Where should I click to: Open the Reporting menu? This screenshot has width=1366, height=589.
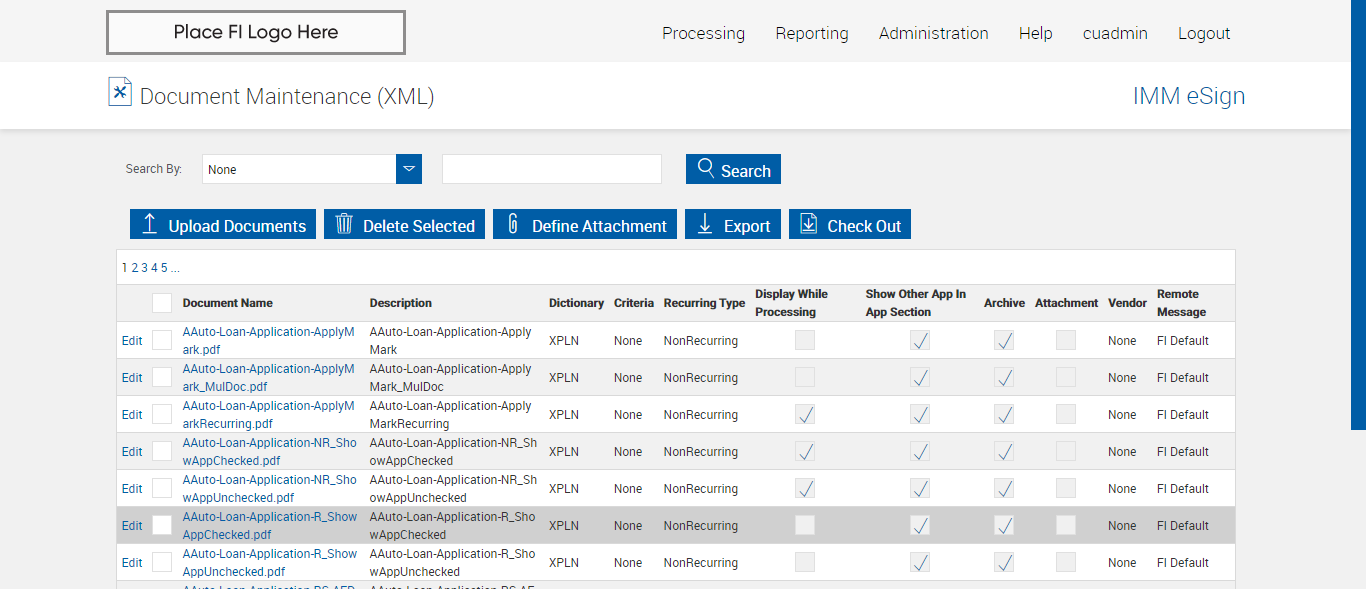[x=811, y=33]
